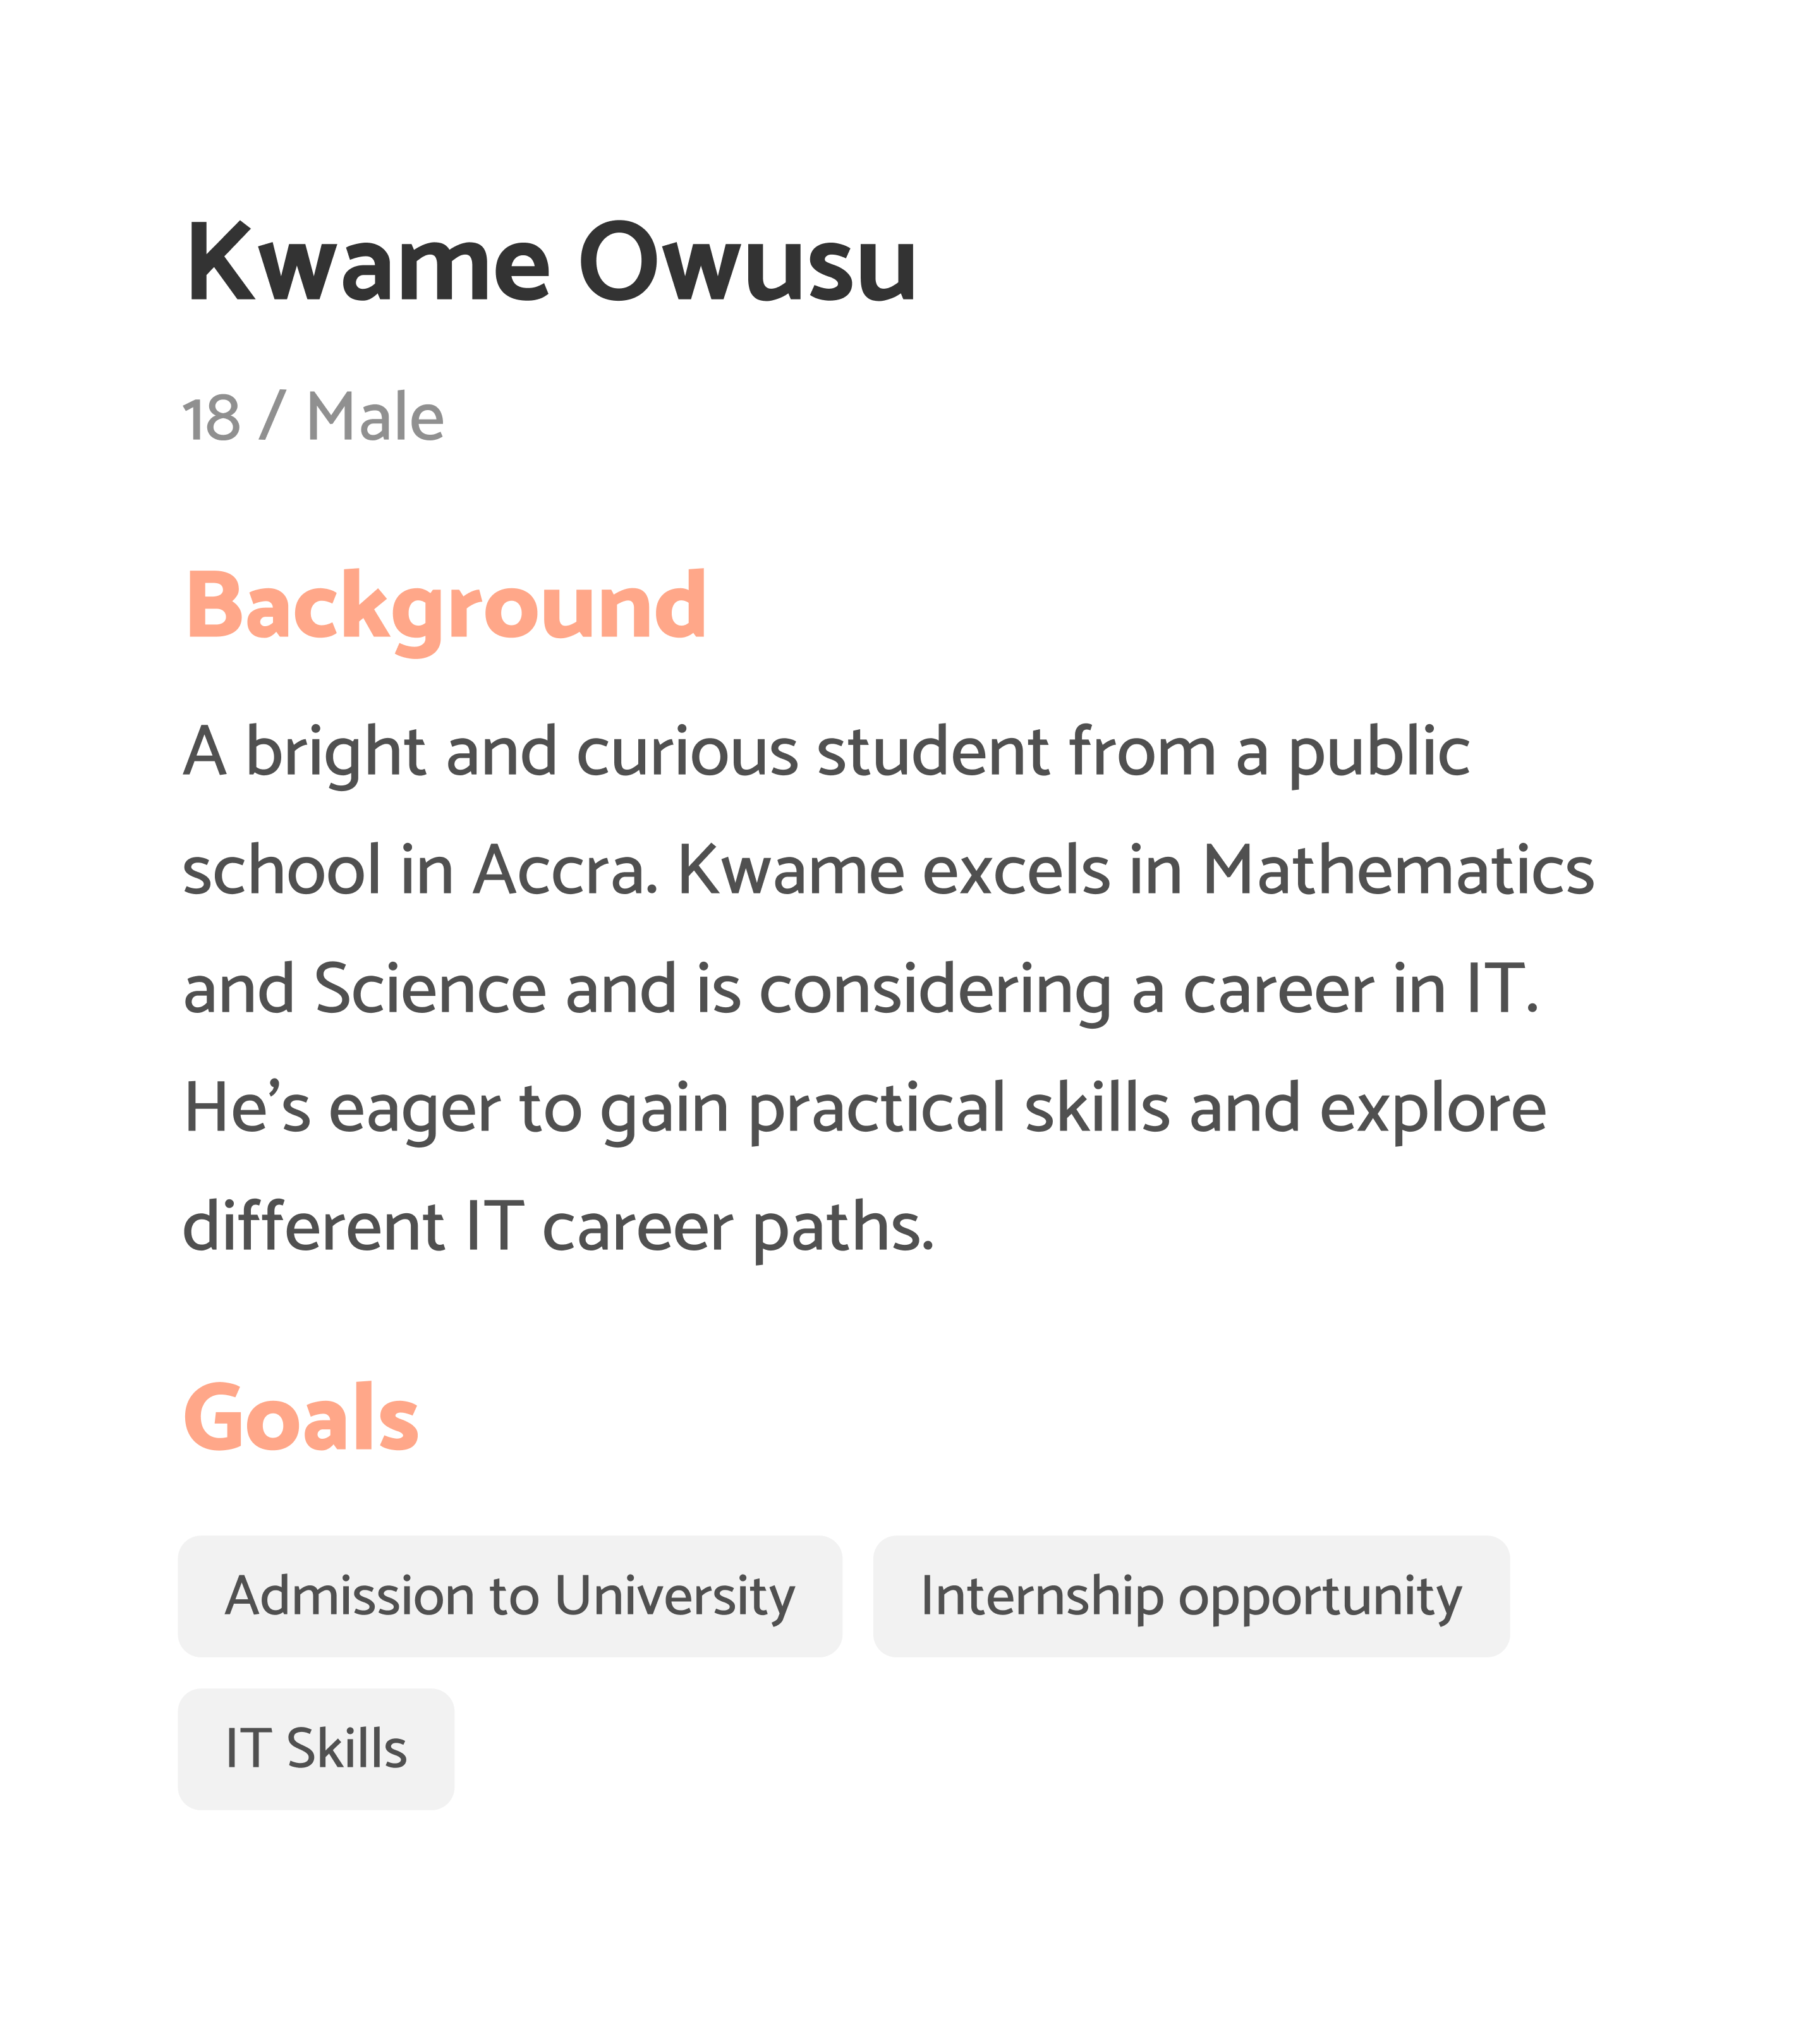The width and height of the screenshot is (1820, 2022).
Task: Click the "Kwame Owusu" name heading
Action: pyautogui.click(x=551, y=264)
